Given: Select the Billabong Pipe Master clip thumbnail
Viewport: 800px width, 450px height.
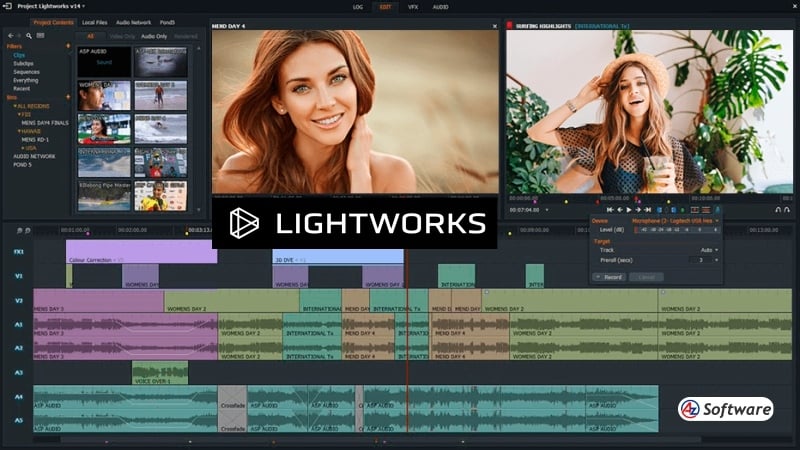Looking at the screenshot, I should click(104, 196).
